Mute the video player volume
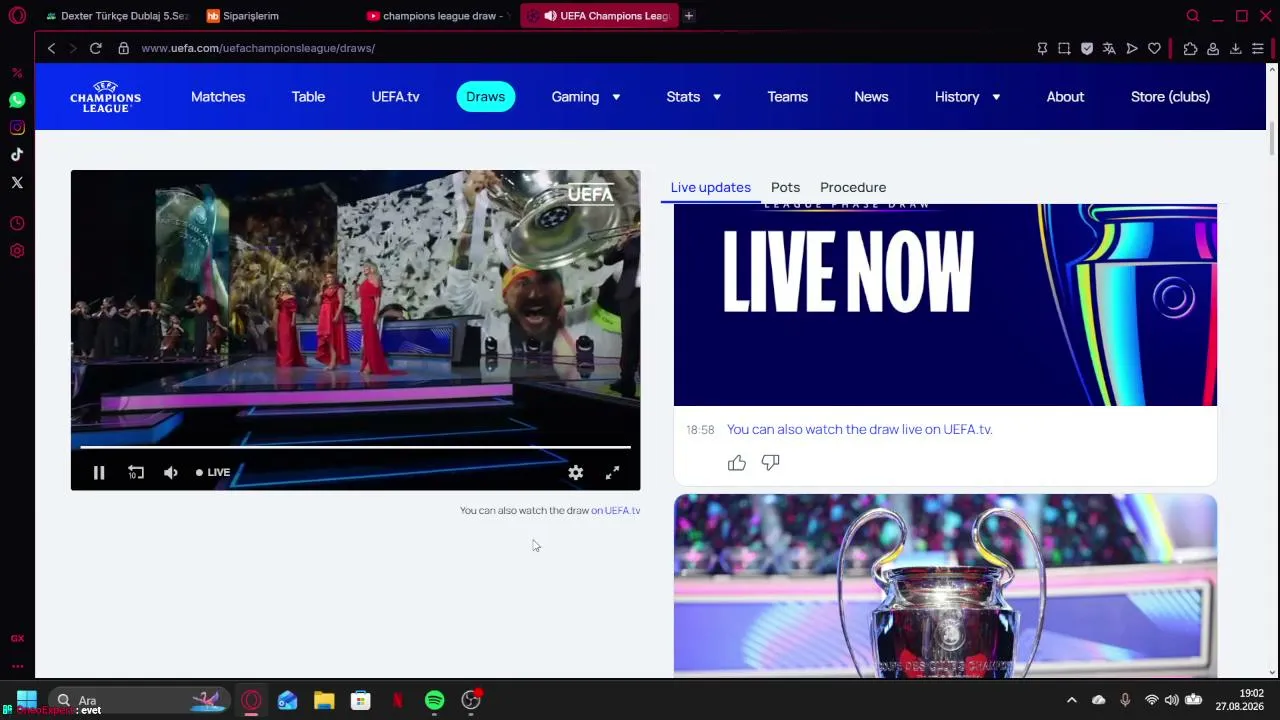1280x720 pixels. (x=171, y=473)
